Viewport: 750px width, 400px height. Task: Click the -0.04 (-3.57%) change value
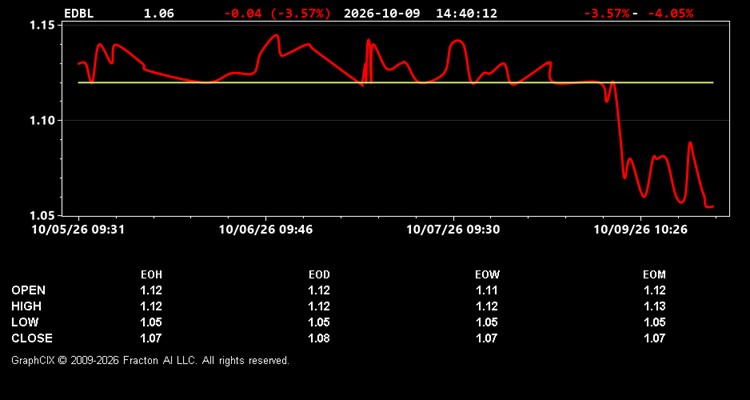[x=277, y=13]
